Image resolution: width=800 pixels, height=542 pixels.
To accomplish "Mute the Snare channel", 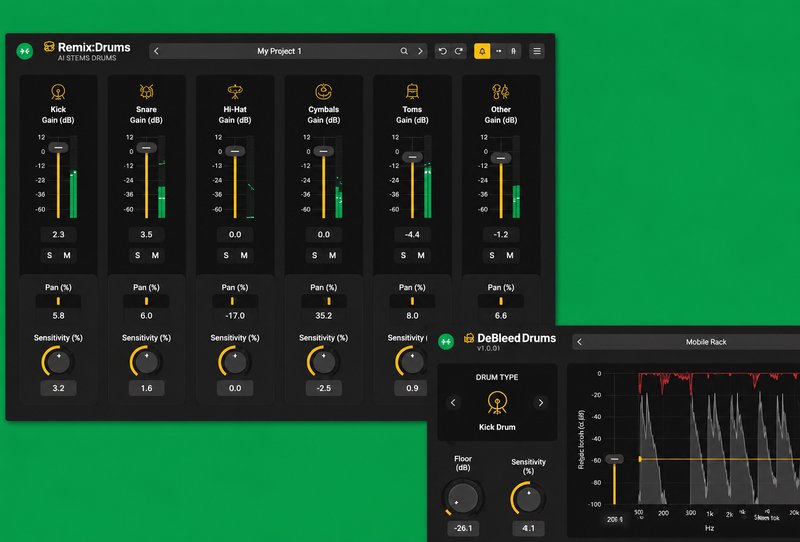I will tap(155, 255).
